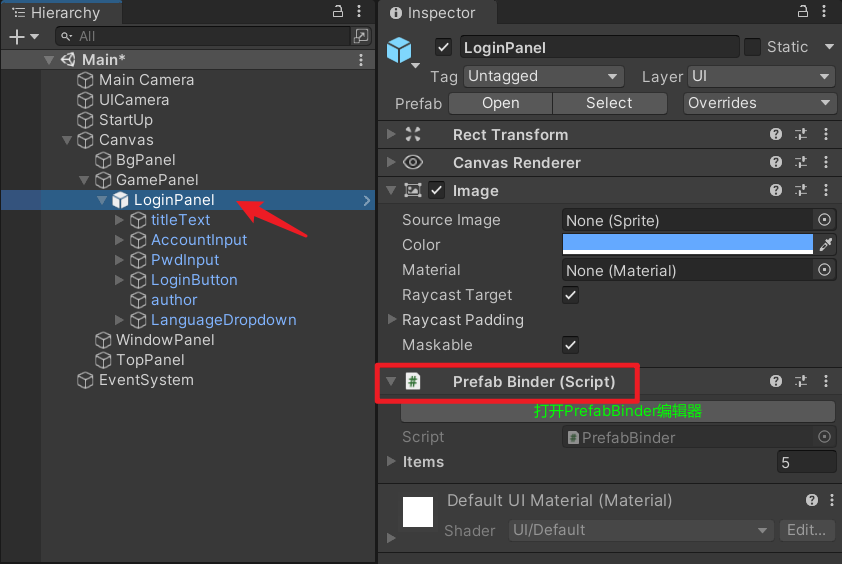842x564 pixels.
Task: Open Image component help reference
Action: (775, 190)
